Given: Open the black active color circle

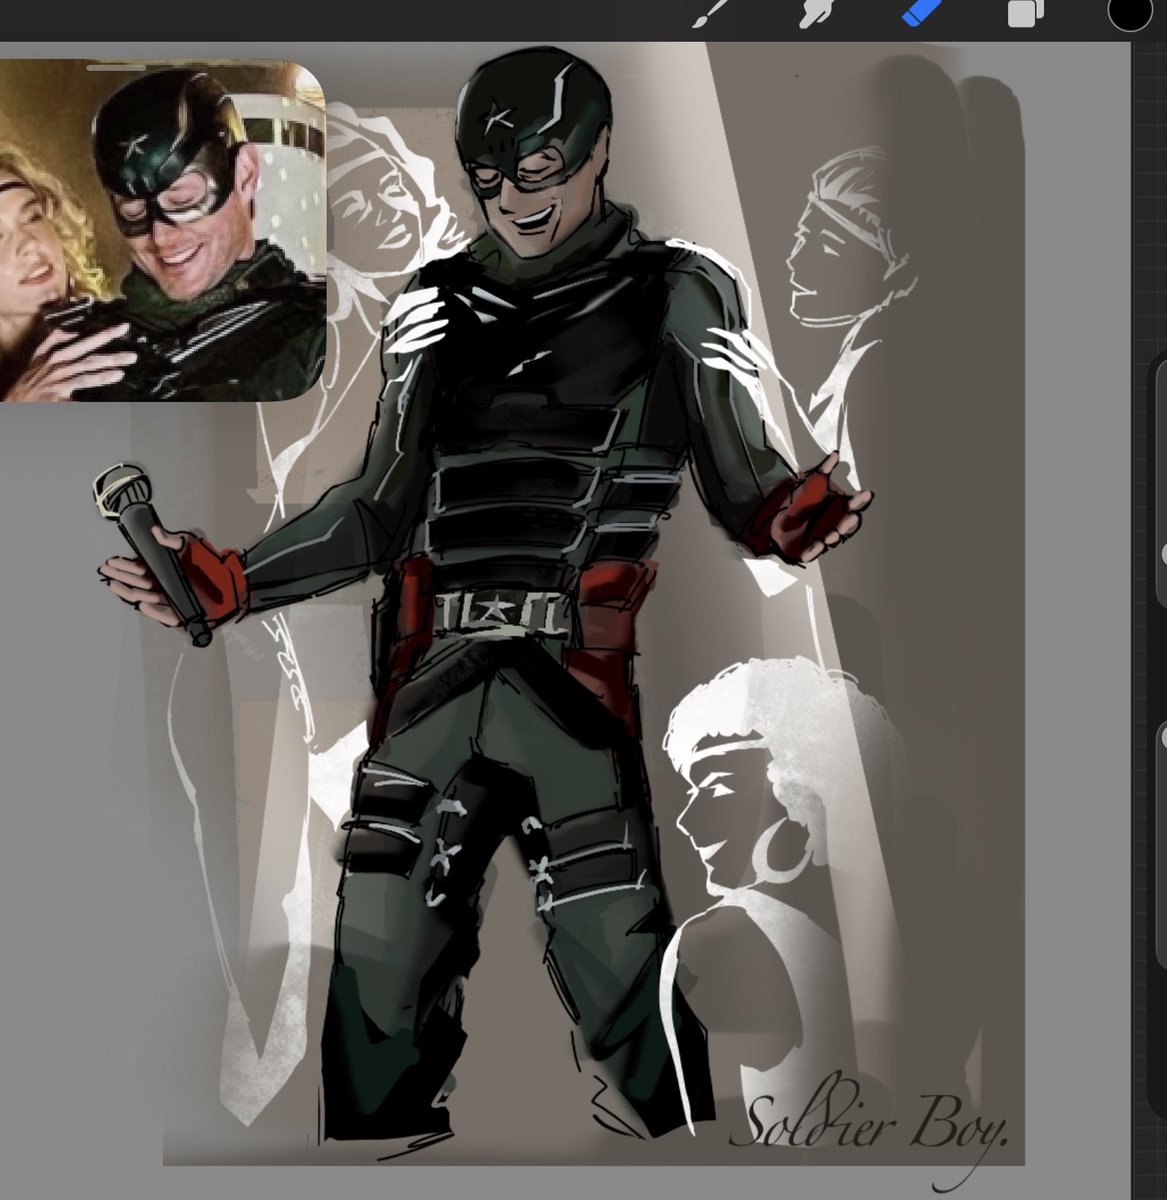Looking at the screenshot, I should (1130, 12).
